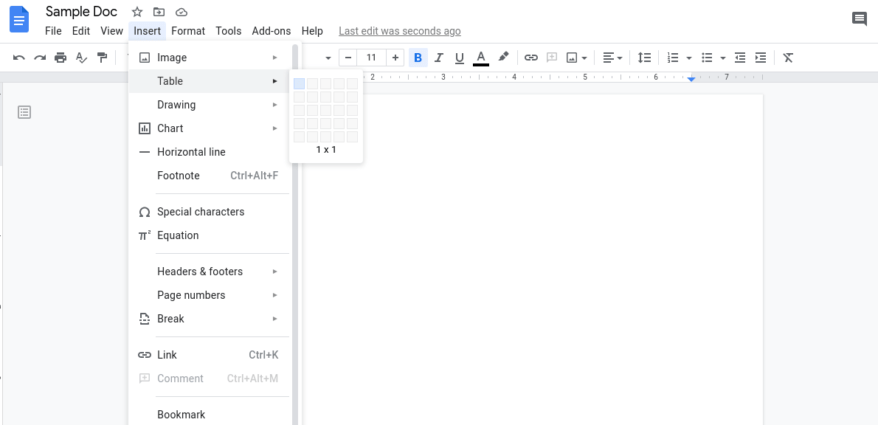Click the Sample Doc title
This screenshot has width=878, height=425.
click(x=81, y=11)
